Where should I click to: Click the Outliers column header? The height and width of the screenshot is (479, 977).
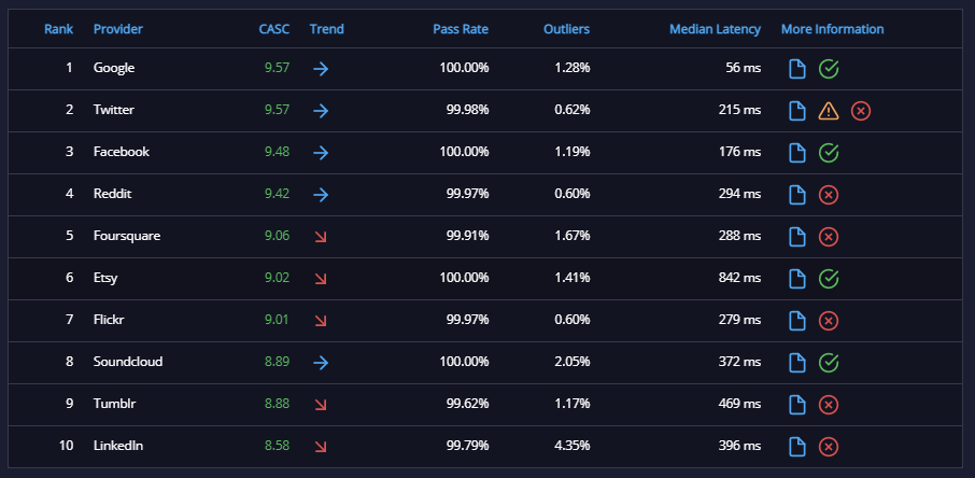tap(566, 29)
